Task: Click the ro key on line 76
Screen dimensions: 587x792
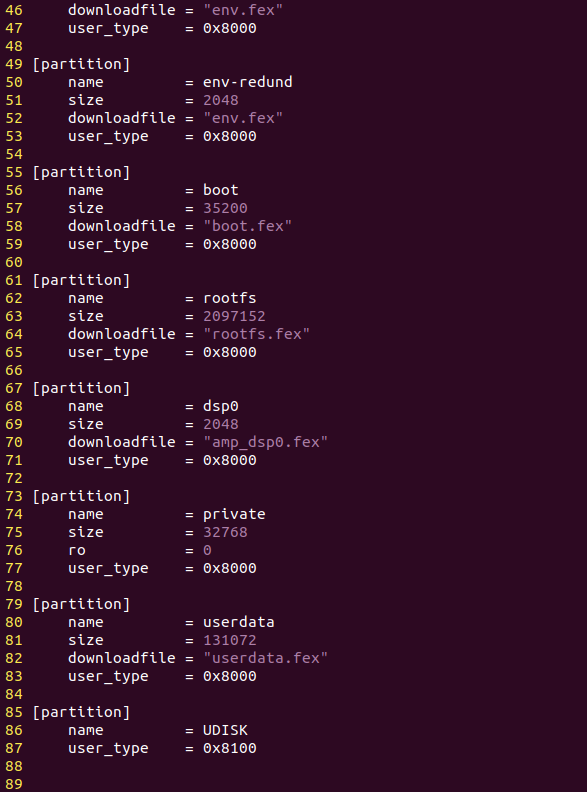Action: click(77, 550)
